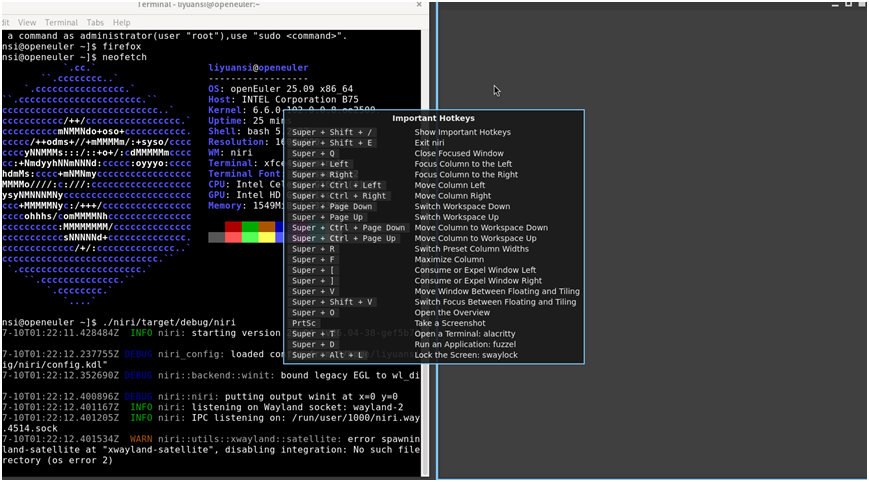Click the 'WM: niri' line
Screen dimensions: 869x482
pos(230,152)
